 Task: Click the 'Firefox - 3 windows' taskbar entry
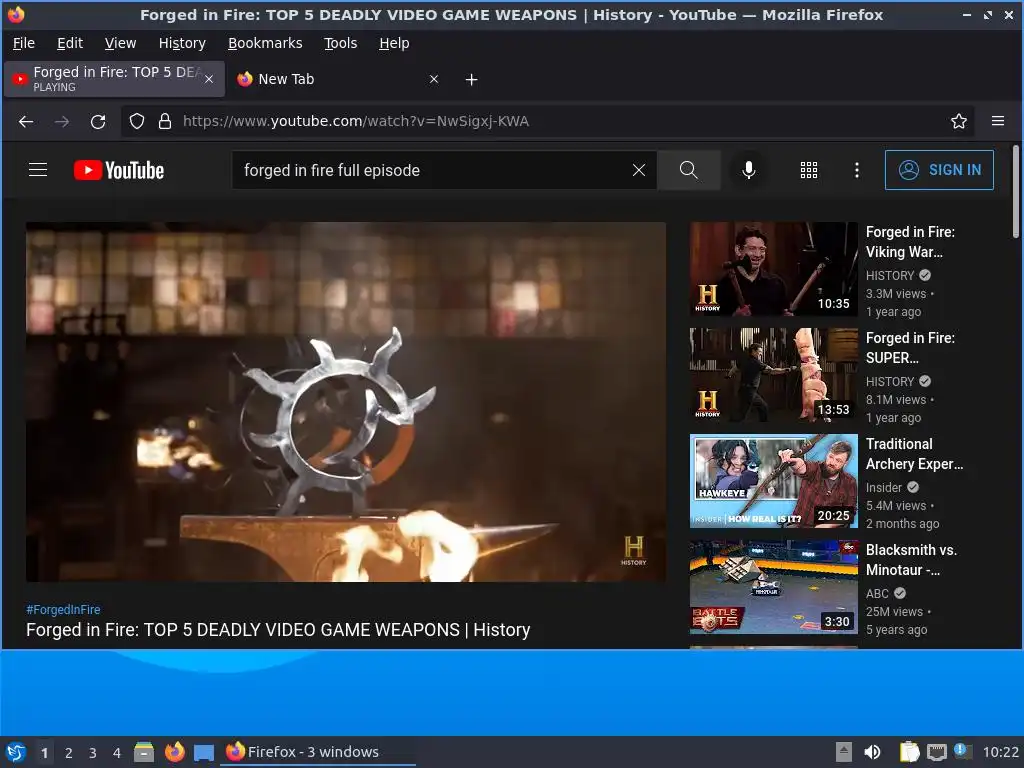click(x=318, y=752)
